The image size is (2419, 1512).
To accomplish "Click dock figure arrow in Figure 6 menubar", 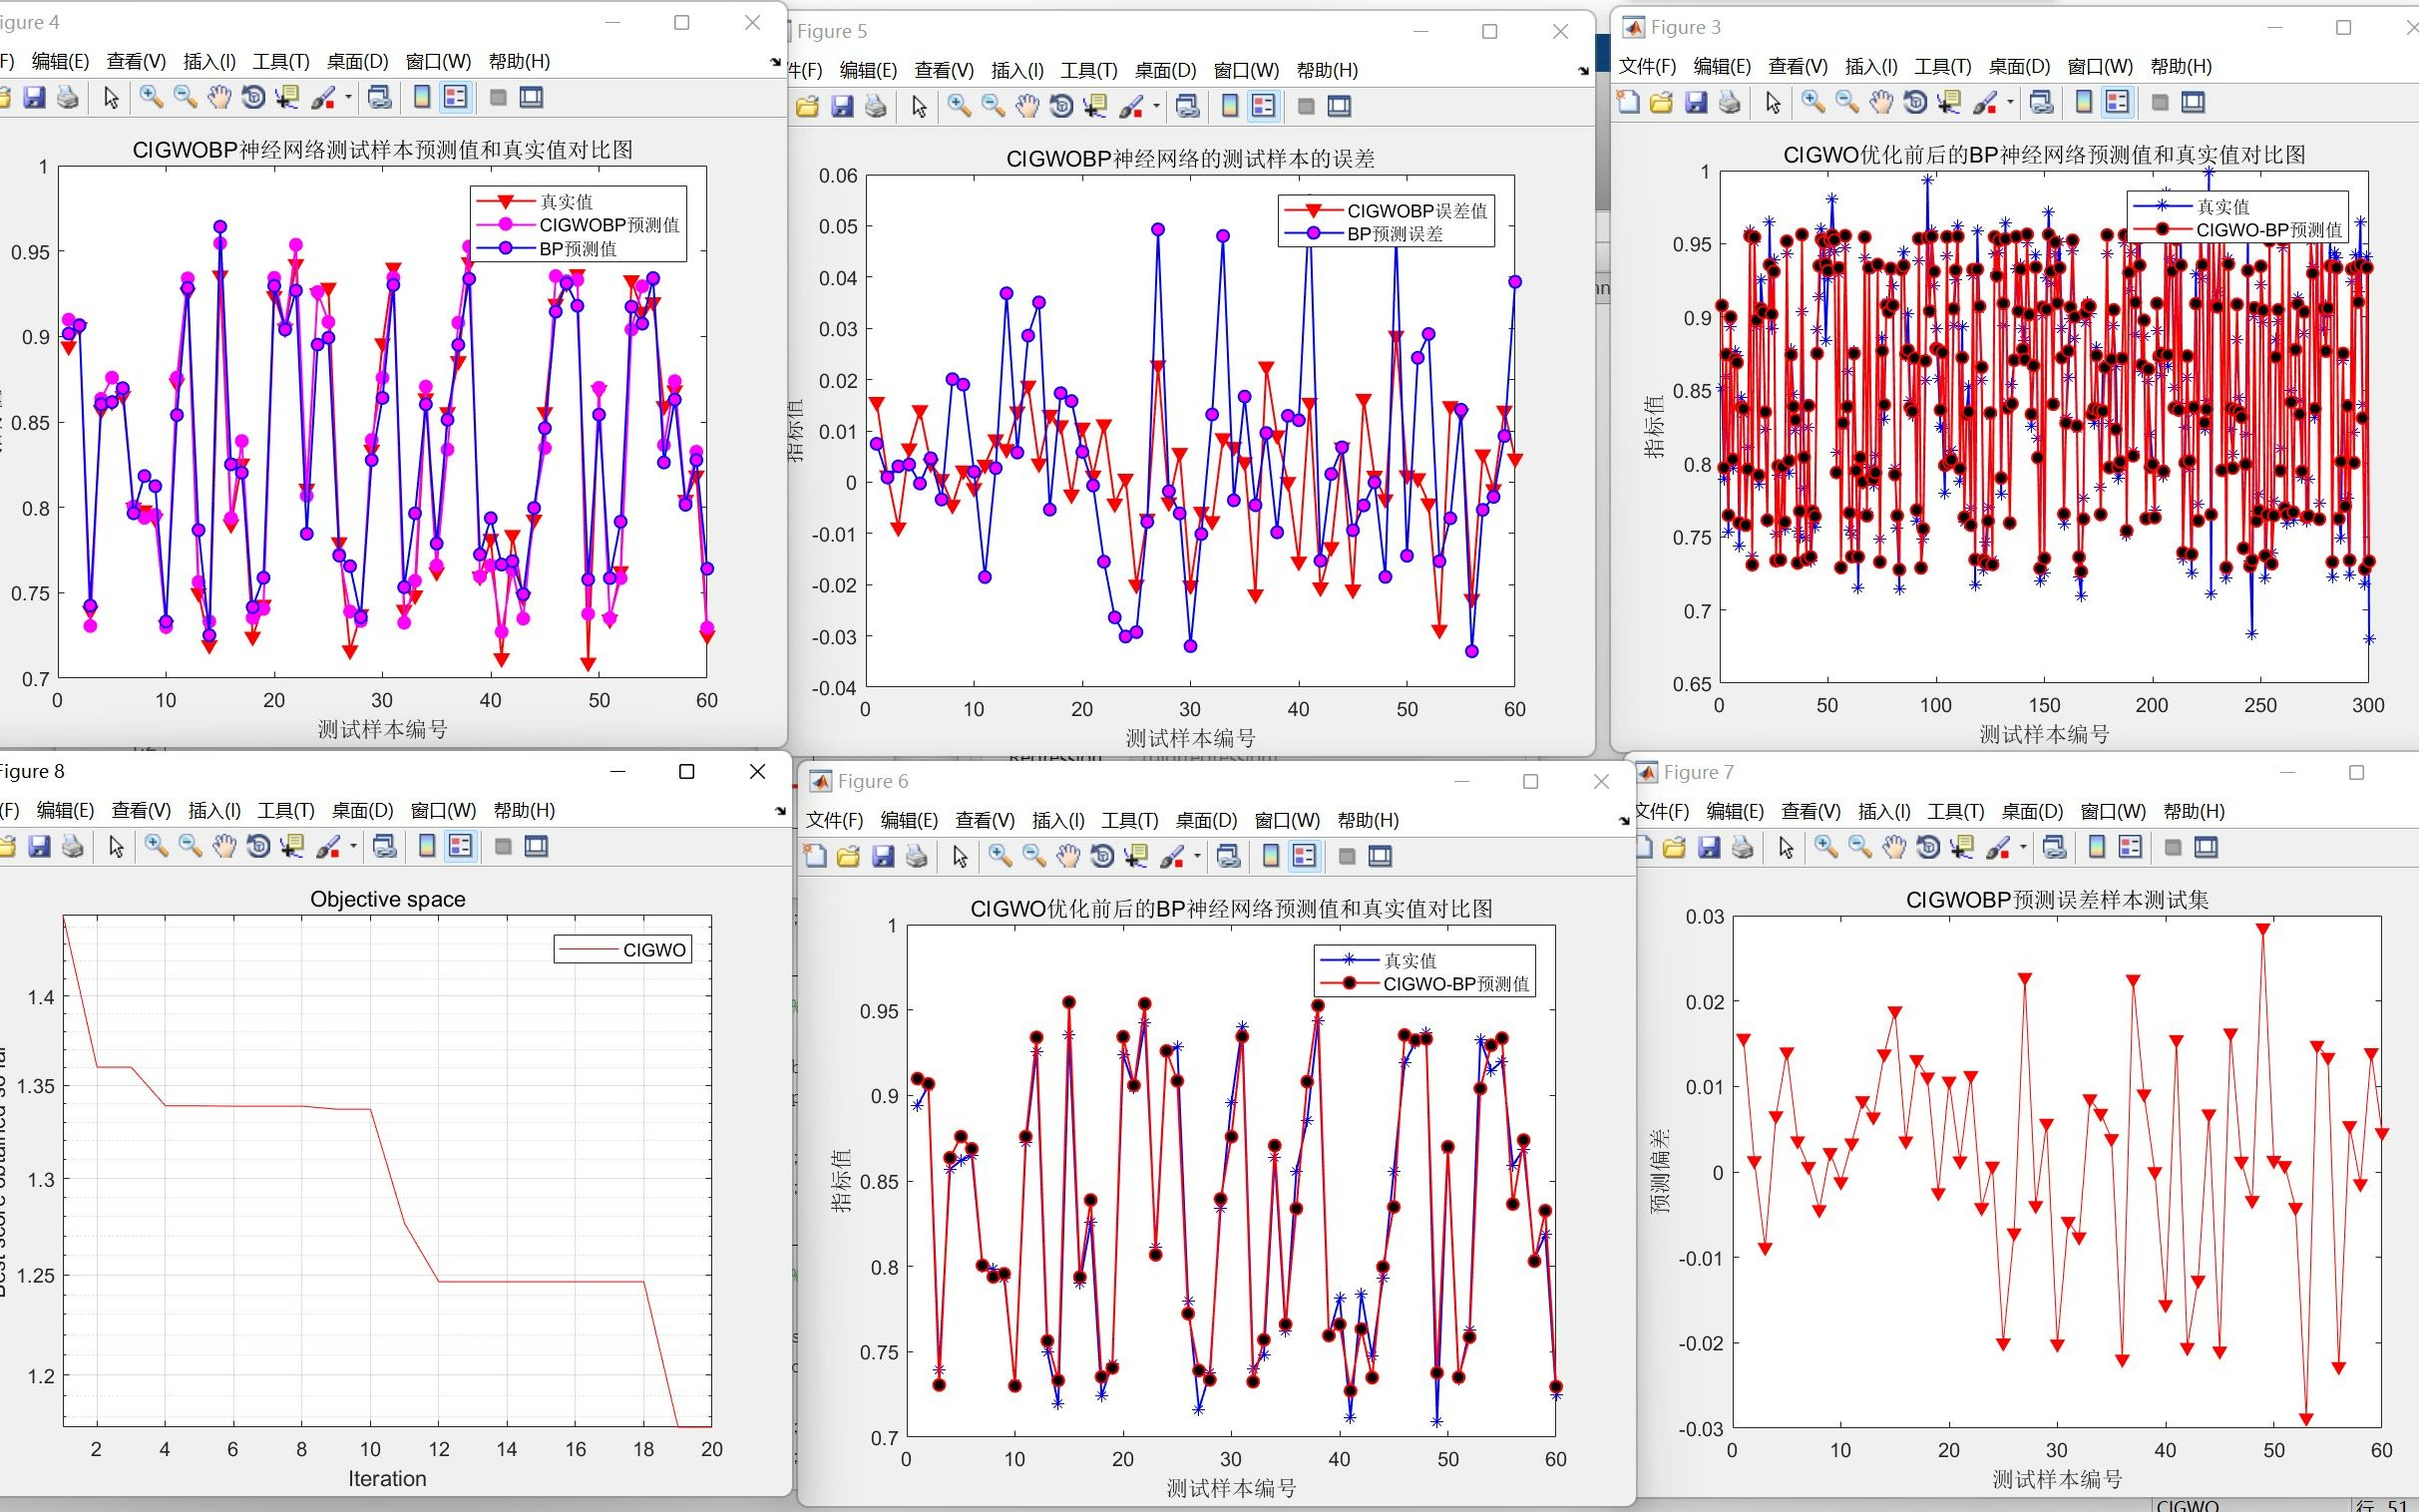I will click(1624, 821).
